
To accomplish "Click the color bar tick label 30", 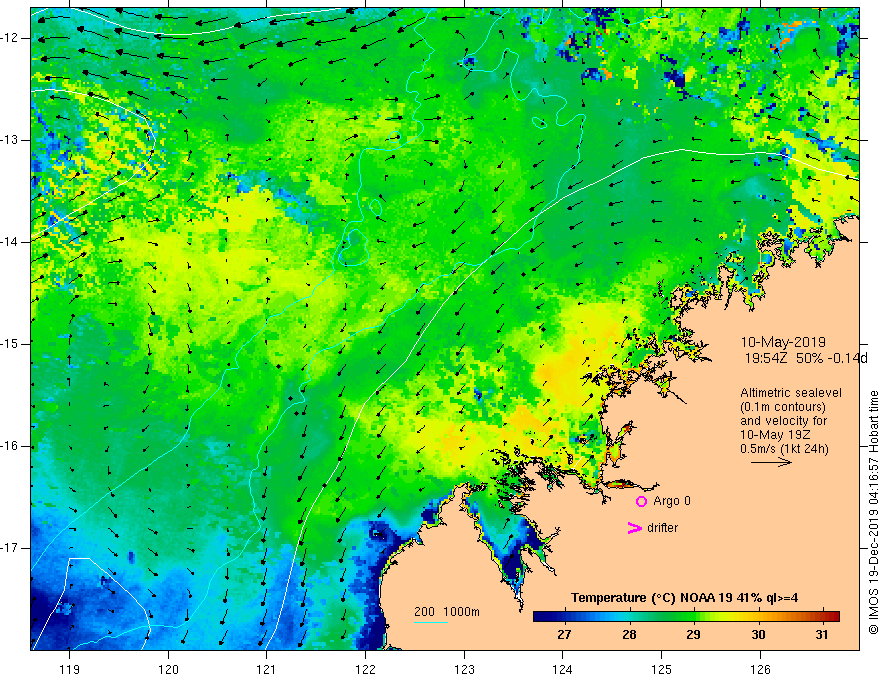I will click(758, 635).
